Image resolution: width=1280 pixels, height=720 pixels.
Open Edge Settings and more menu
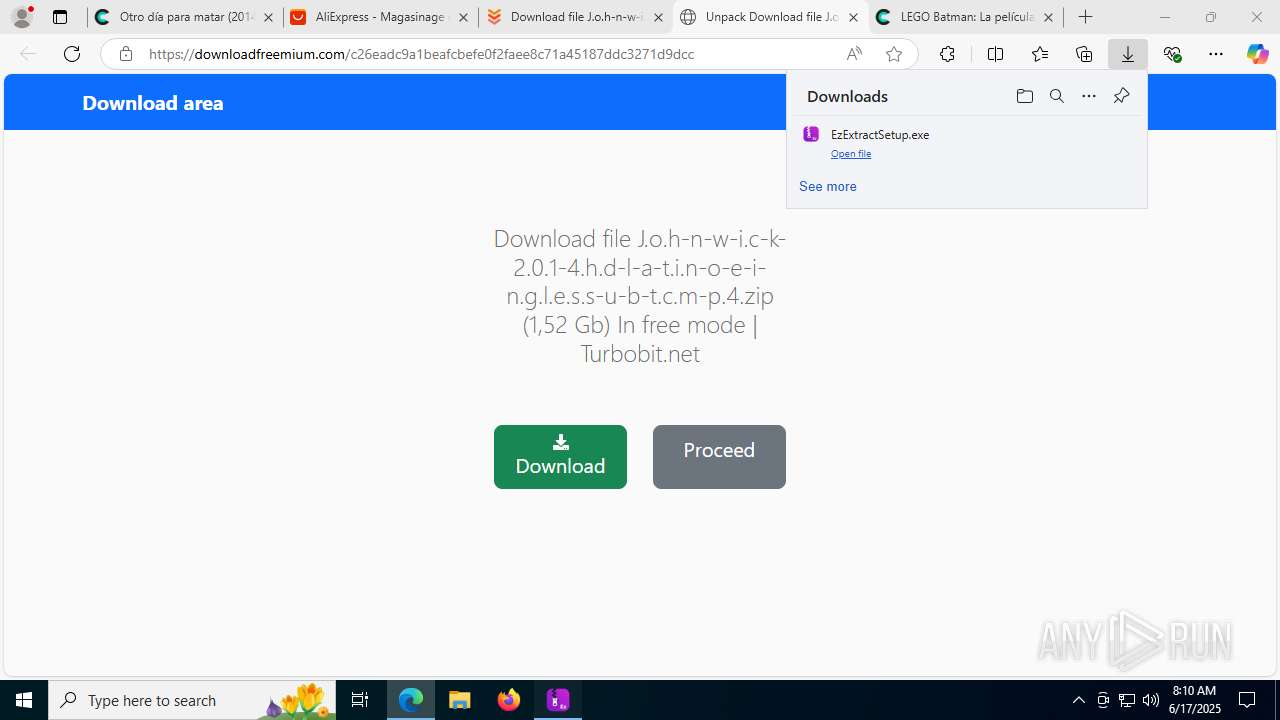1216,54
